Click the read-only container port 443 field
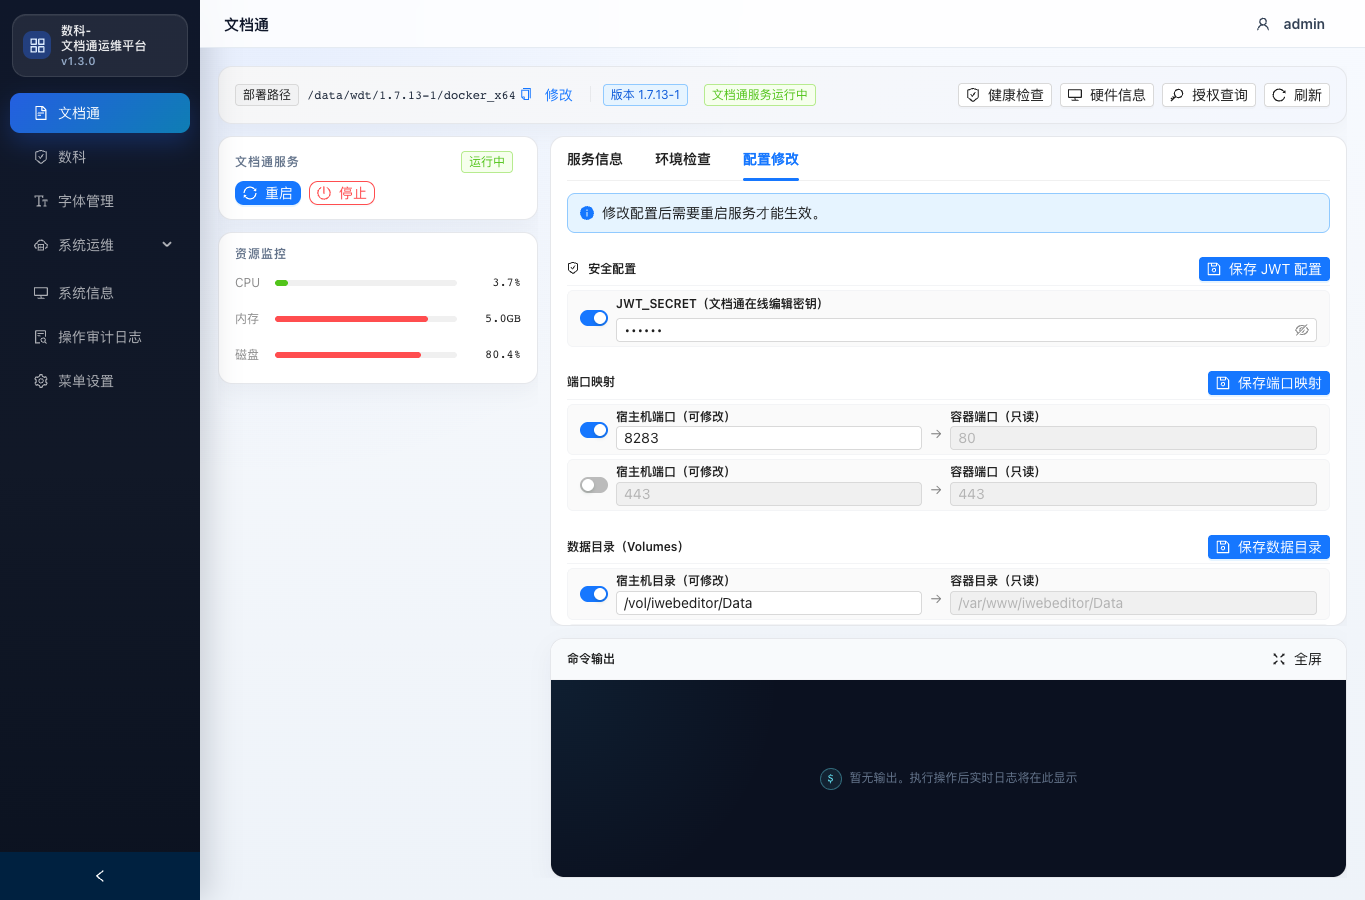This screenshot has height=900, width=1365. pyautogui.click(x=1133, y=494)
